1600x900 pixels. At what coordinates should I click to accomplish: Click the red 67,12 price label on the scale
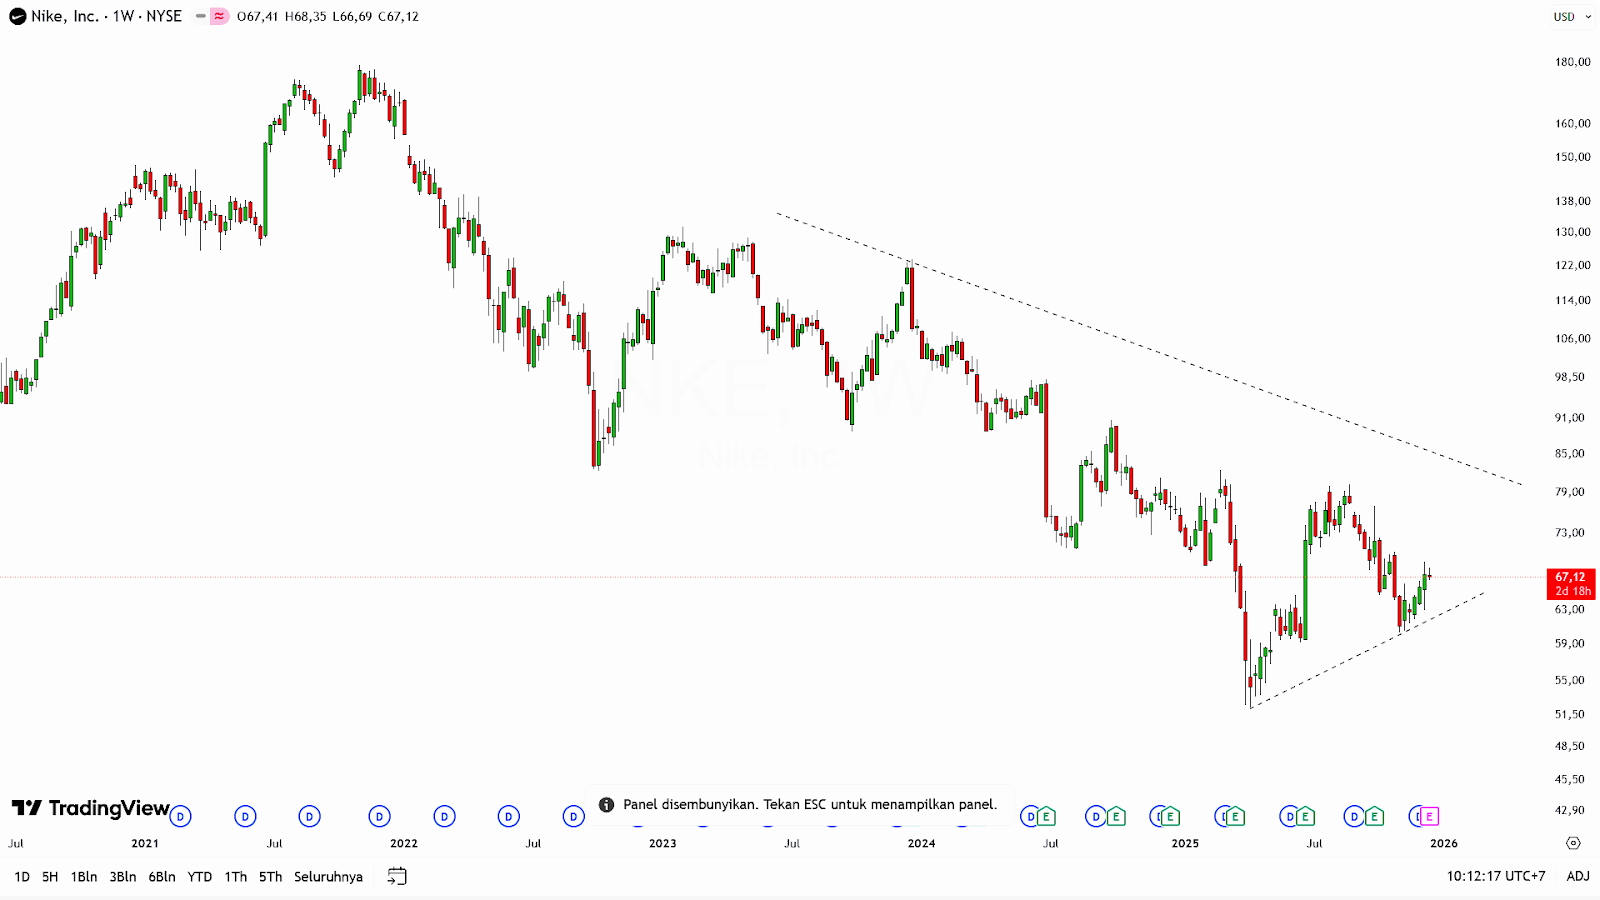click(1570, 577)
